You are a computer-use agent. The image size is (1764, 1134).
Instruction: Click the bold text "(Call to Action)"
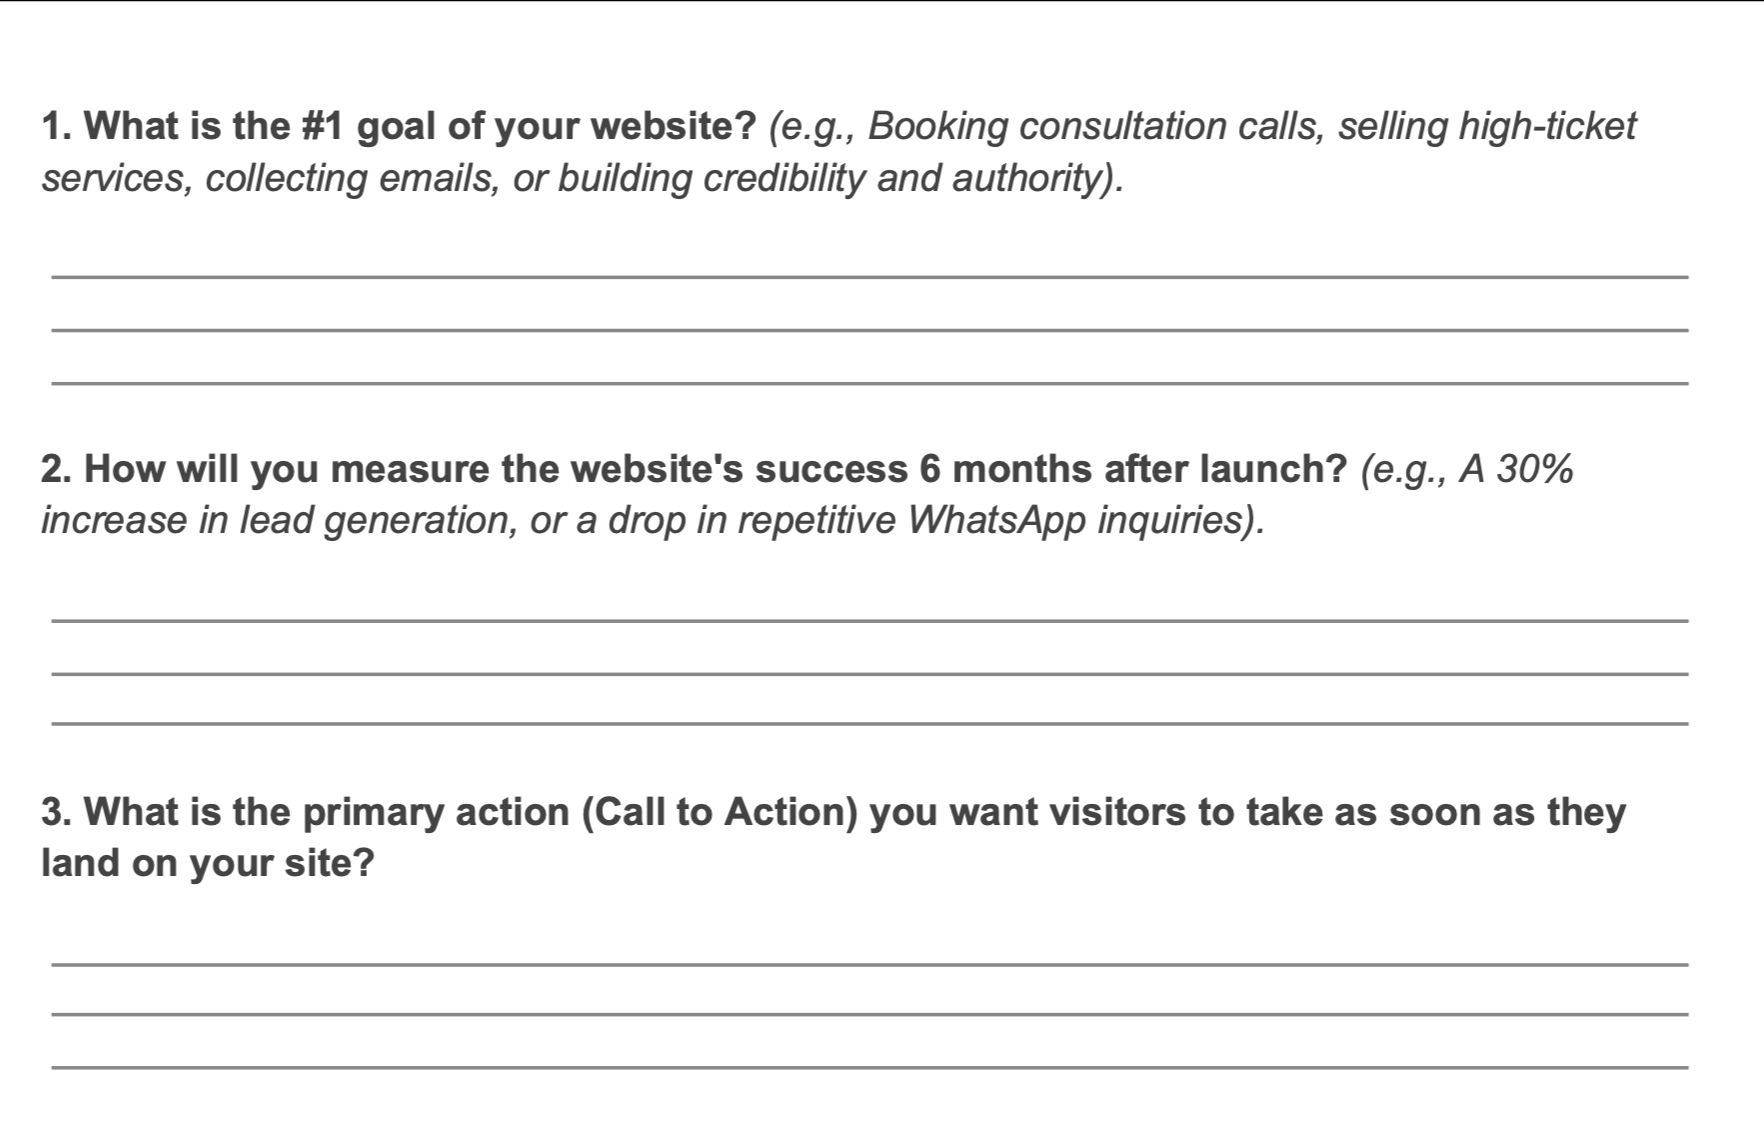tap(720, 812)
